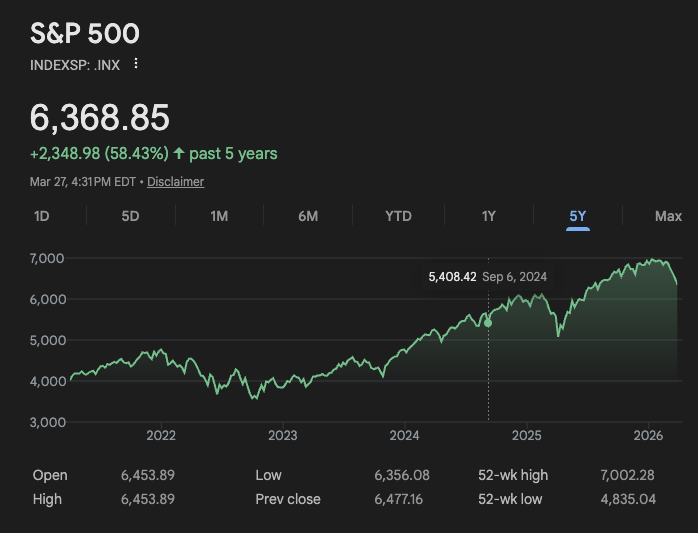Click the Prev close value 6,477.16
Viewport: 698px width, 533px height.
click(x=401, y=499)
